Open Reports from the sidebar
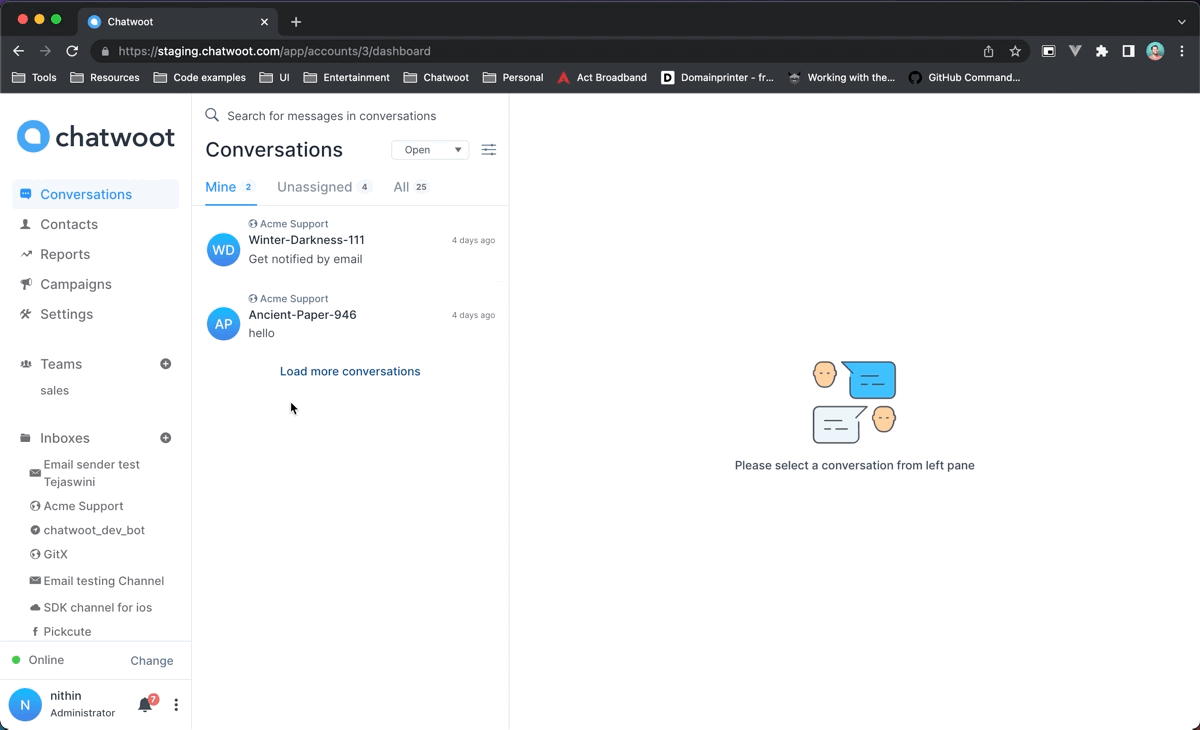The image size is (1200, 730). [65, 254]
